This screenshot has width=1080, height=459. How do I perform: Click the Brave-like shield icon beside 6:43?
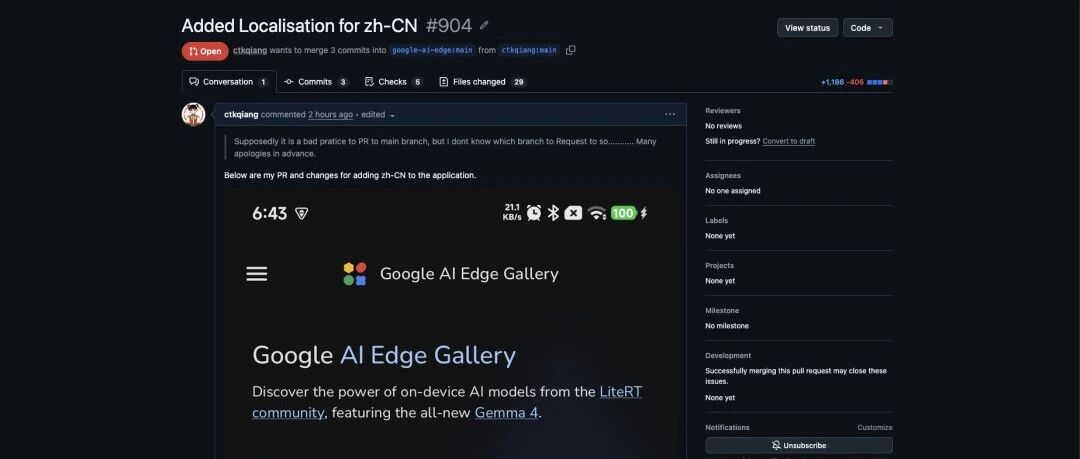tap(301, 214)
